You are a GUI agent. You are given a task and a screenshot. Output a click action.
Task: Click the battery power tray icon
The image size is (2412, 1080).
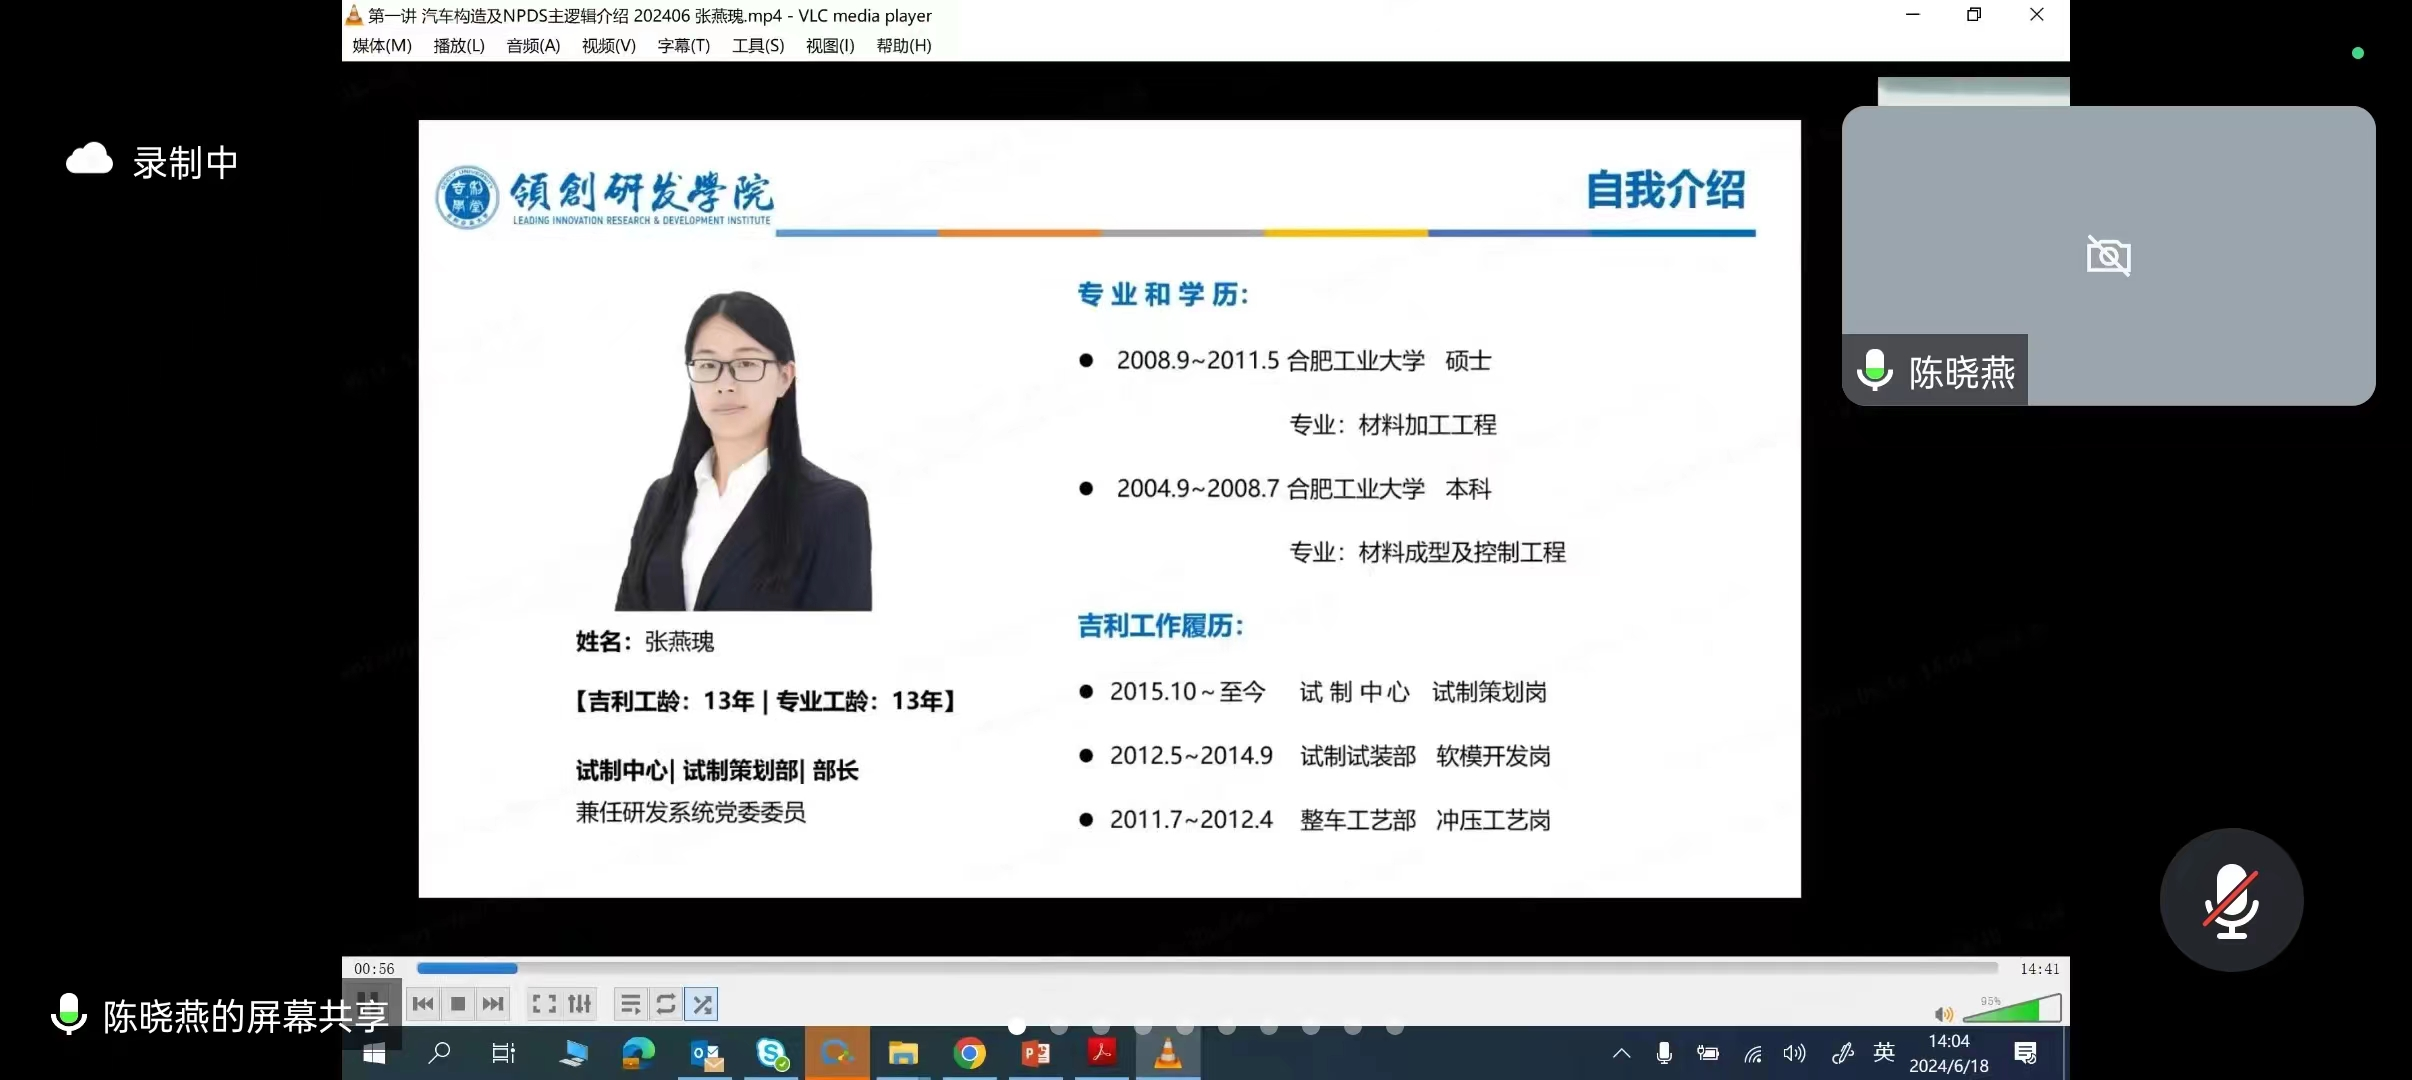(1708, 1053)
